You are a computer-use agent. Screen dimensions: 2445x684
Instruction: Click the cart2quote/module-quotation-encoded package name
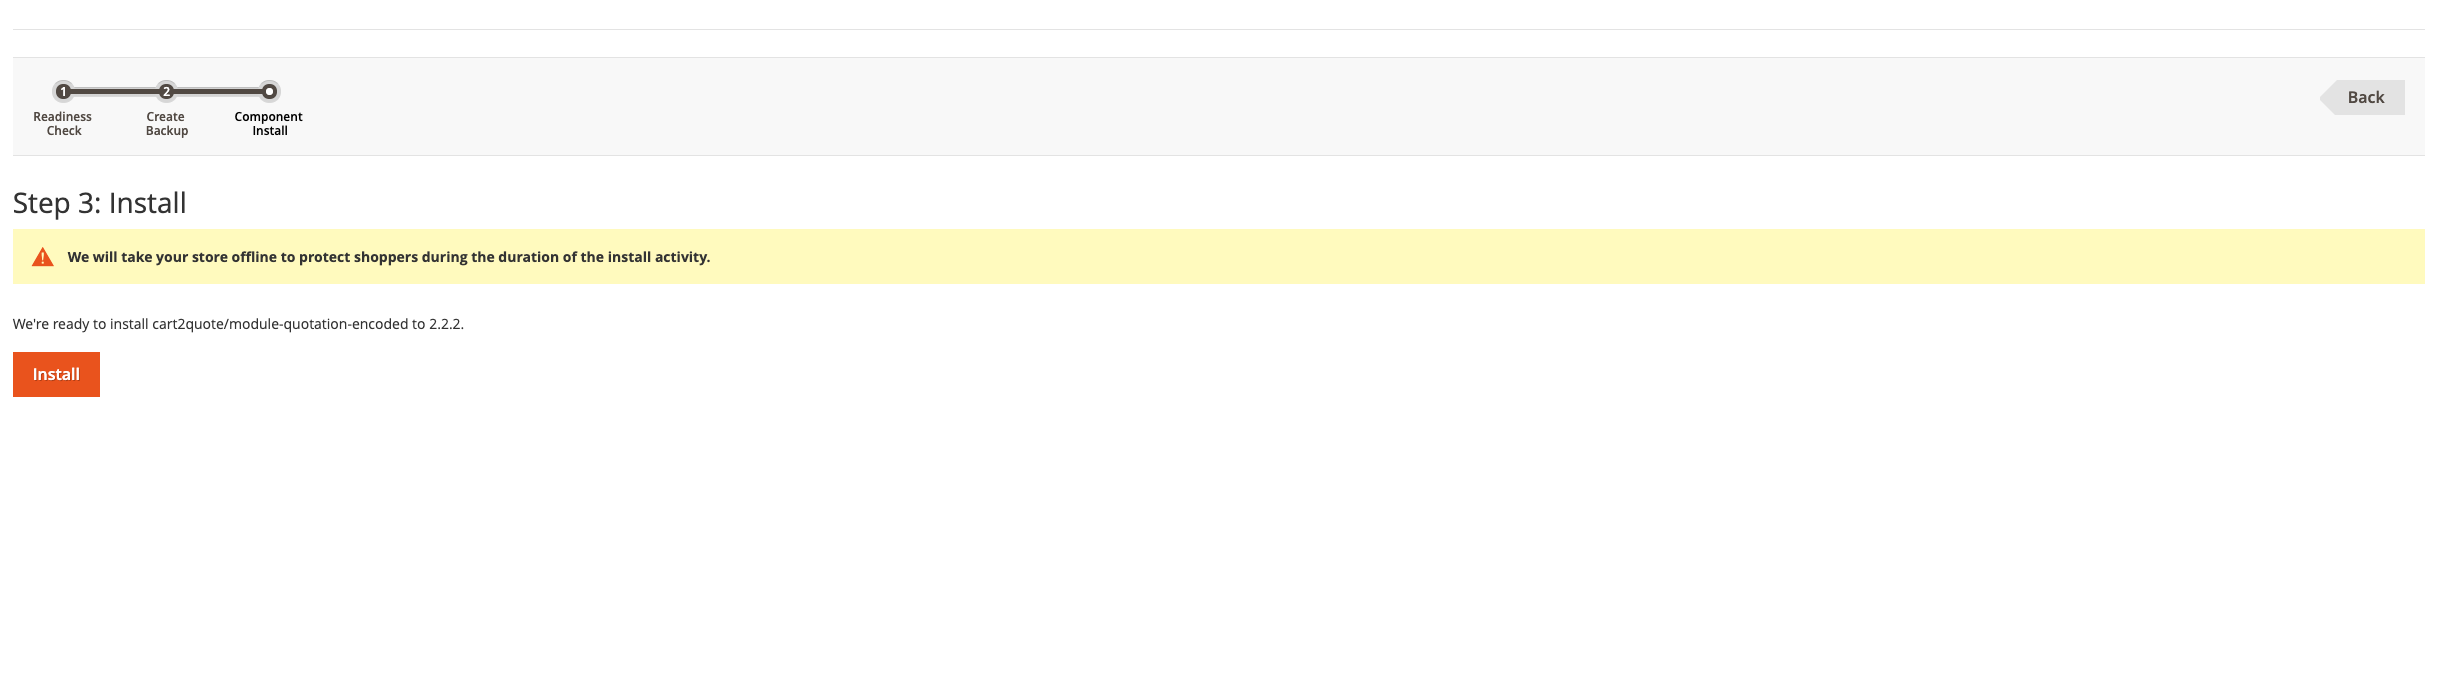[280, 324]
